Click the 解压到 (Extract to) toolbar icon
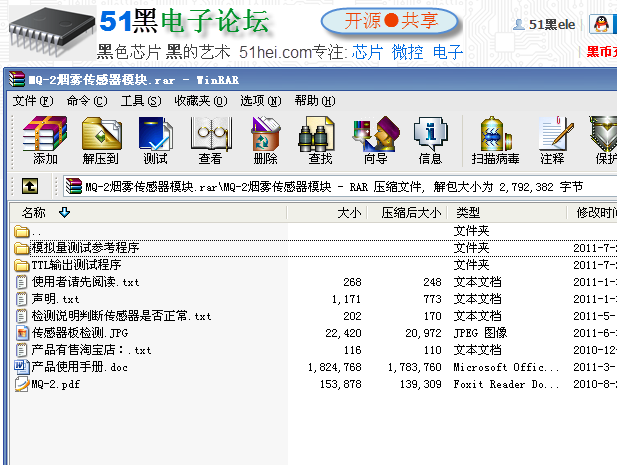This screenshot has width=617, height=465. coord(102,134)
